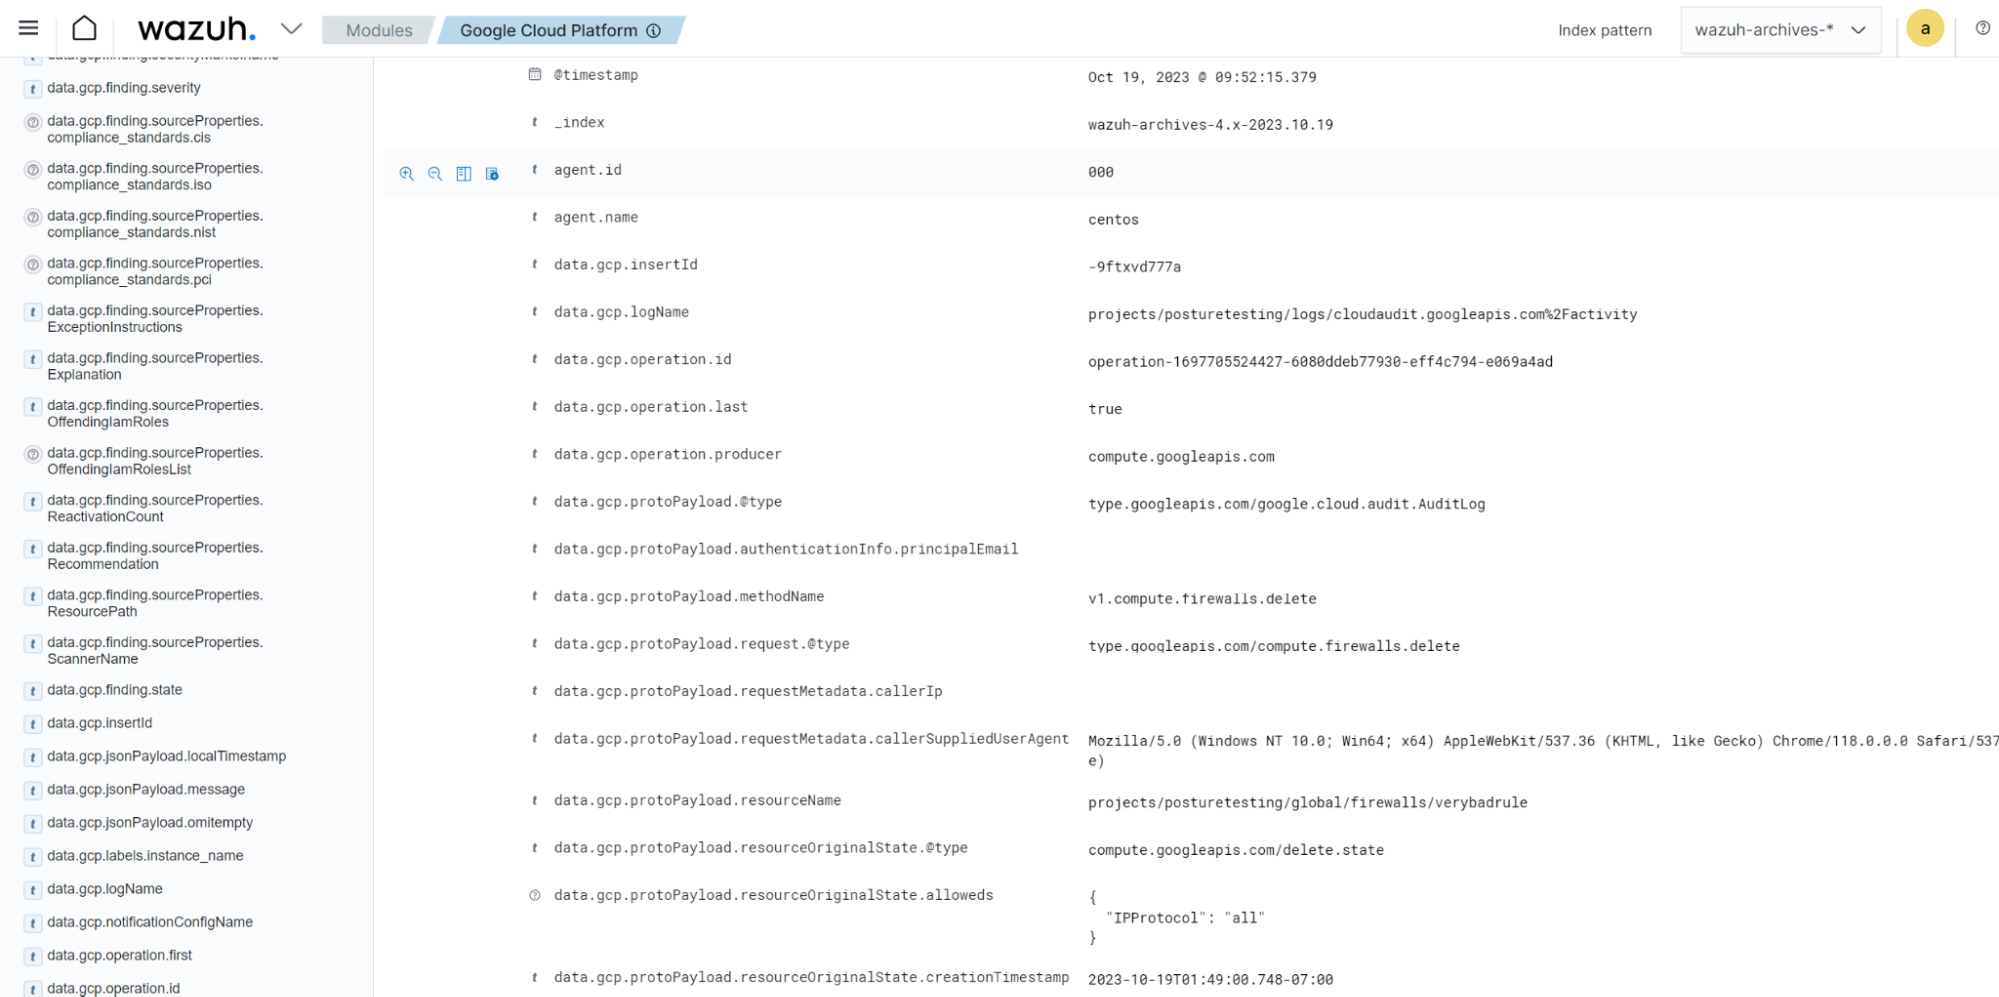Click the agent.name value centos

1113,220
